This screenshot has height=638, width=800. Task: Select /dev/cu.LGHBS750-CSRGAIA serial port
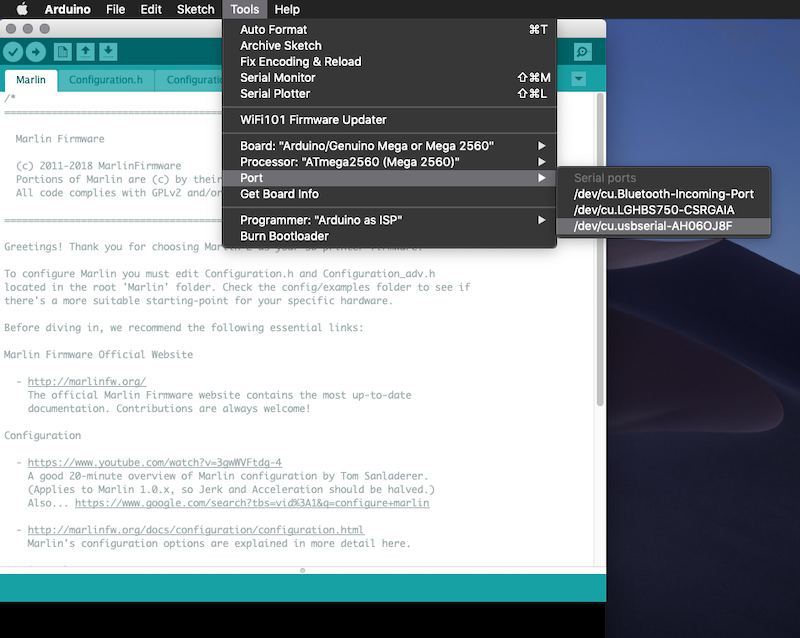click(664, 210)
